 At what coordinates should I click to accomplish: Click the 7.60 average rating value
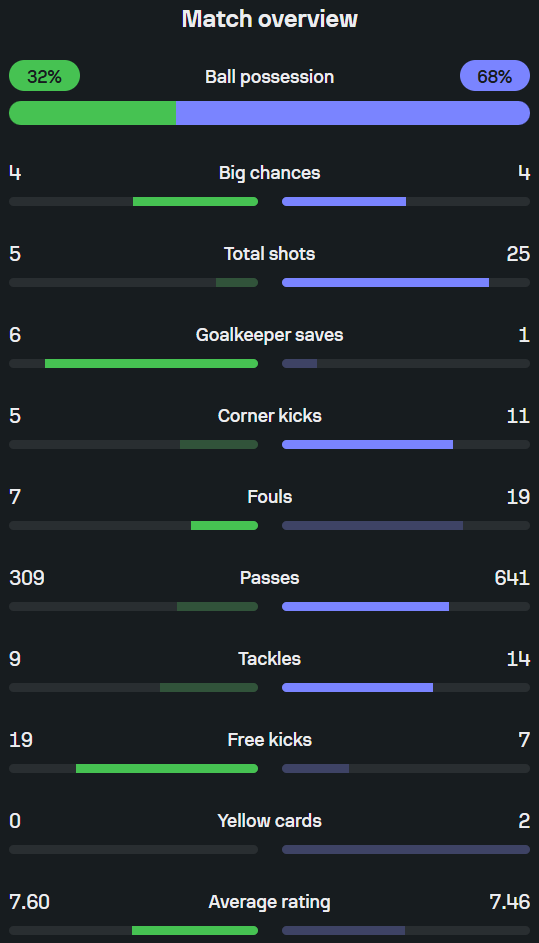(29, 902)
